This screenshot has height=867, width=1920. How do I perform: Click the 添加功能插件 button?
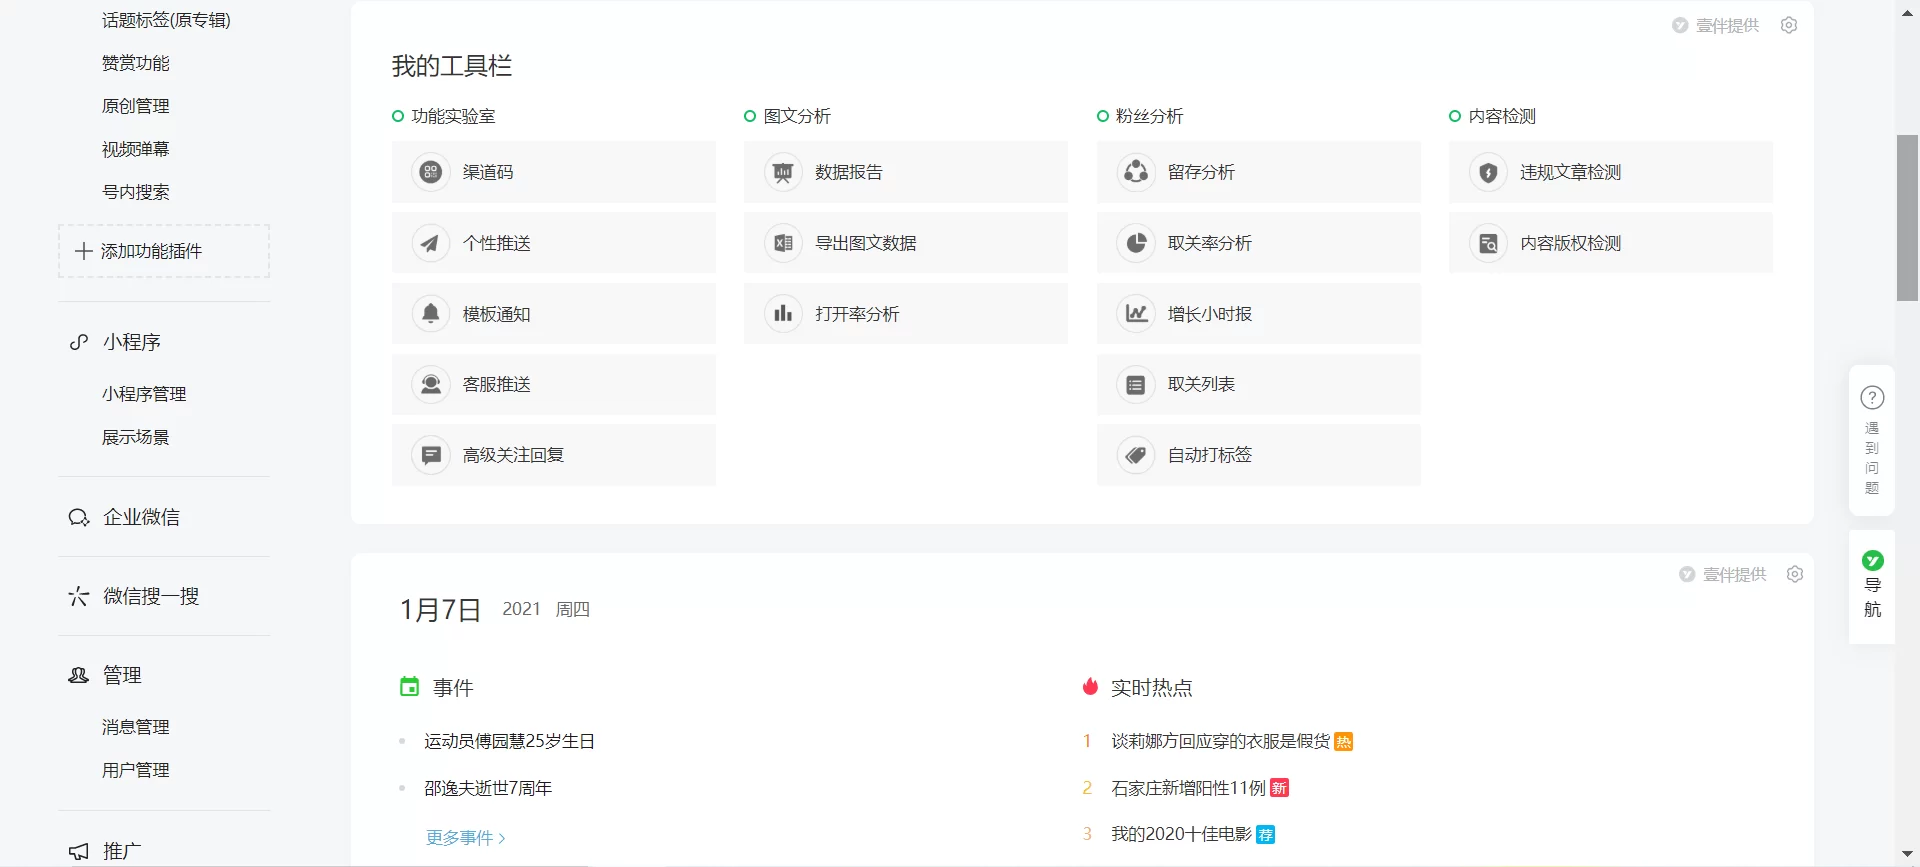164,251
